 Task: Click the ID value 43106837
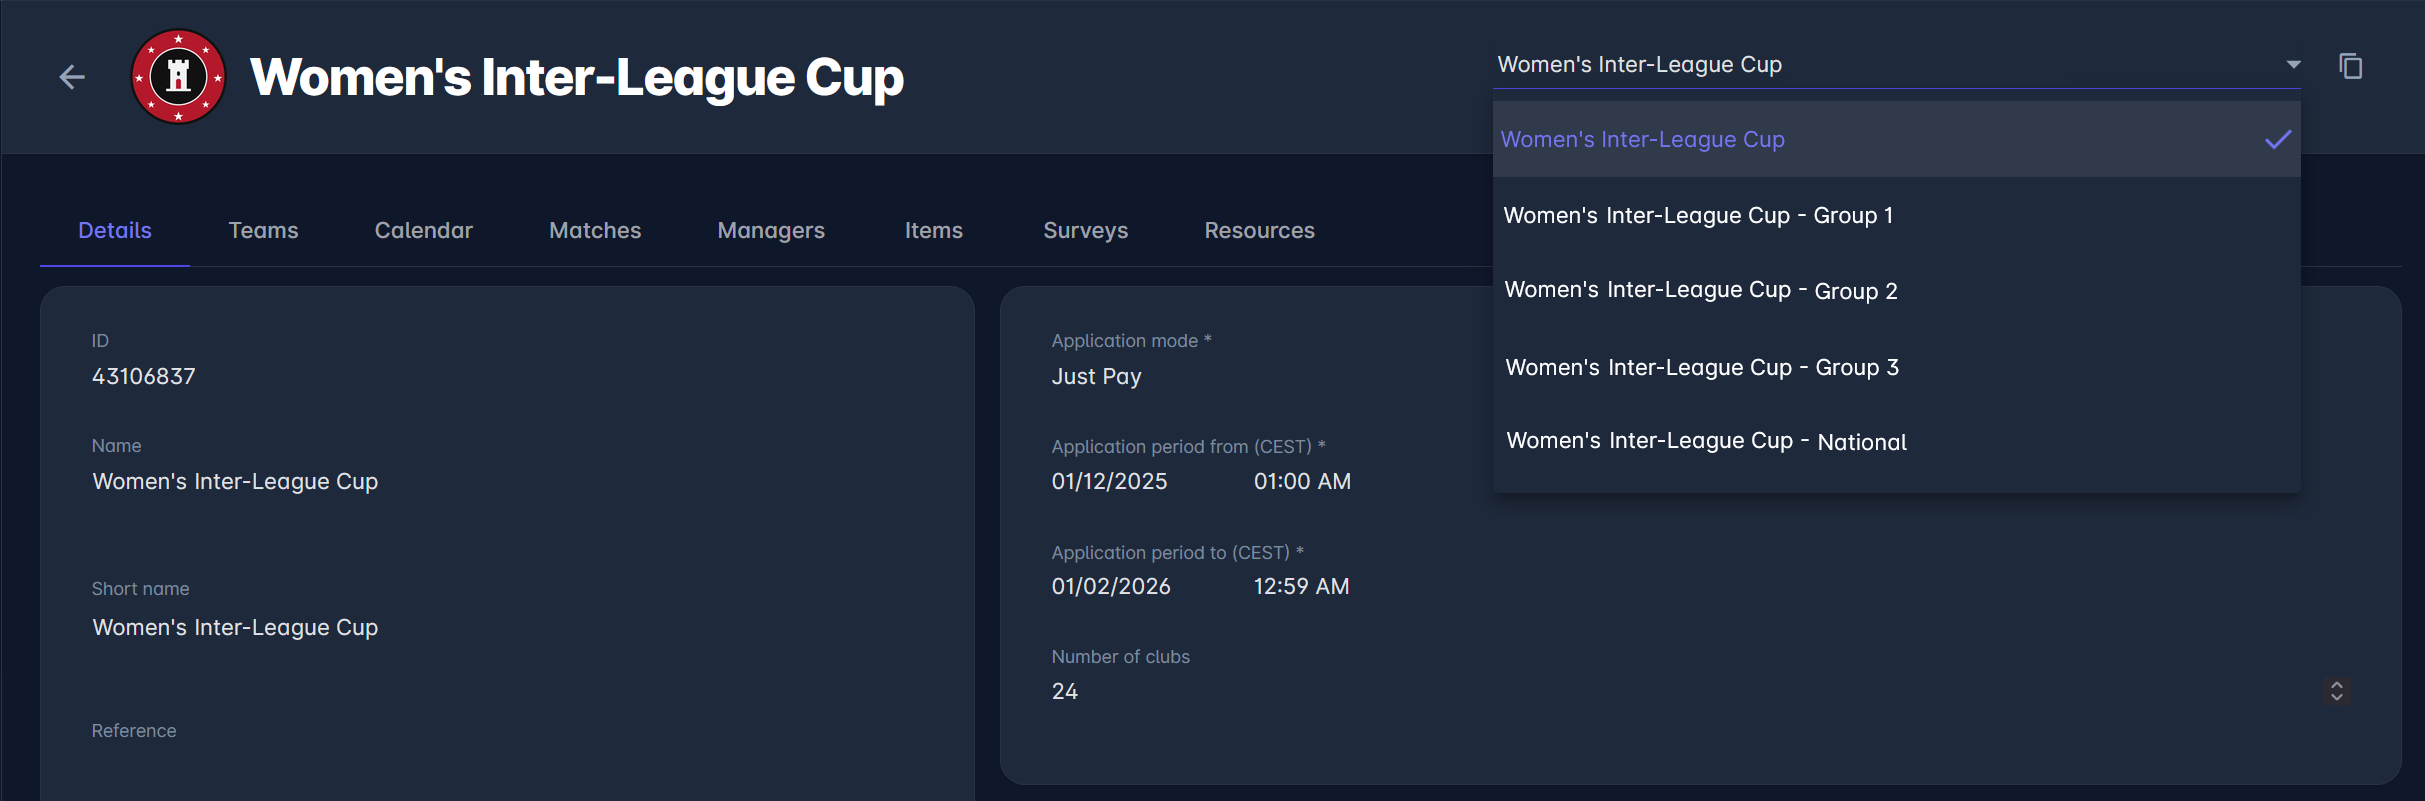tap(144, 376)
